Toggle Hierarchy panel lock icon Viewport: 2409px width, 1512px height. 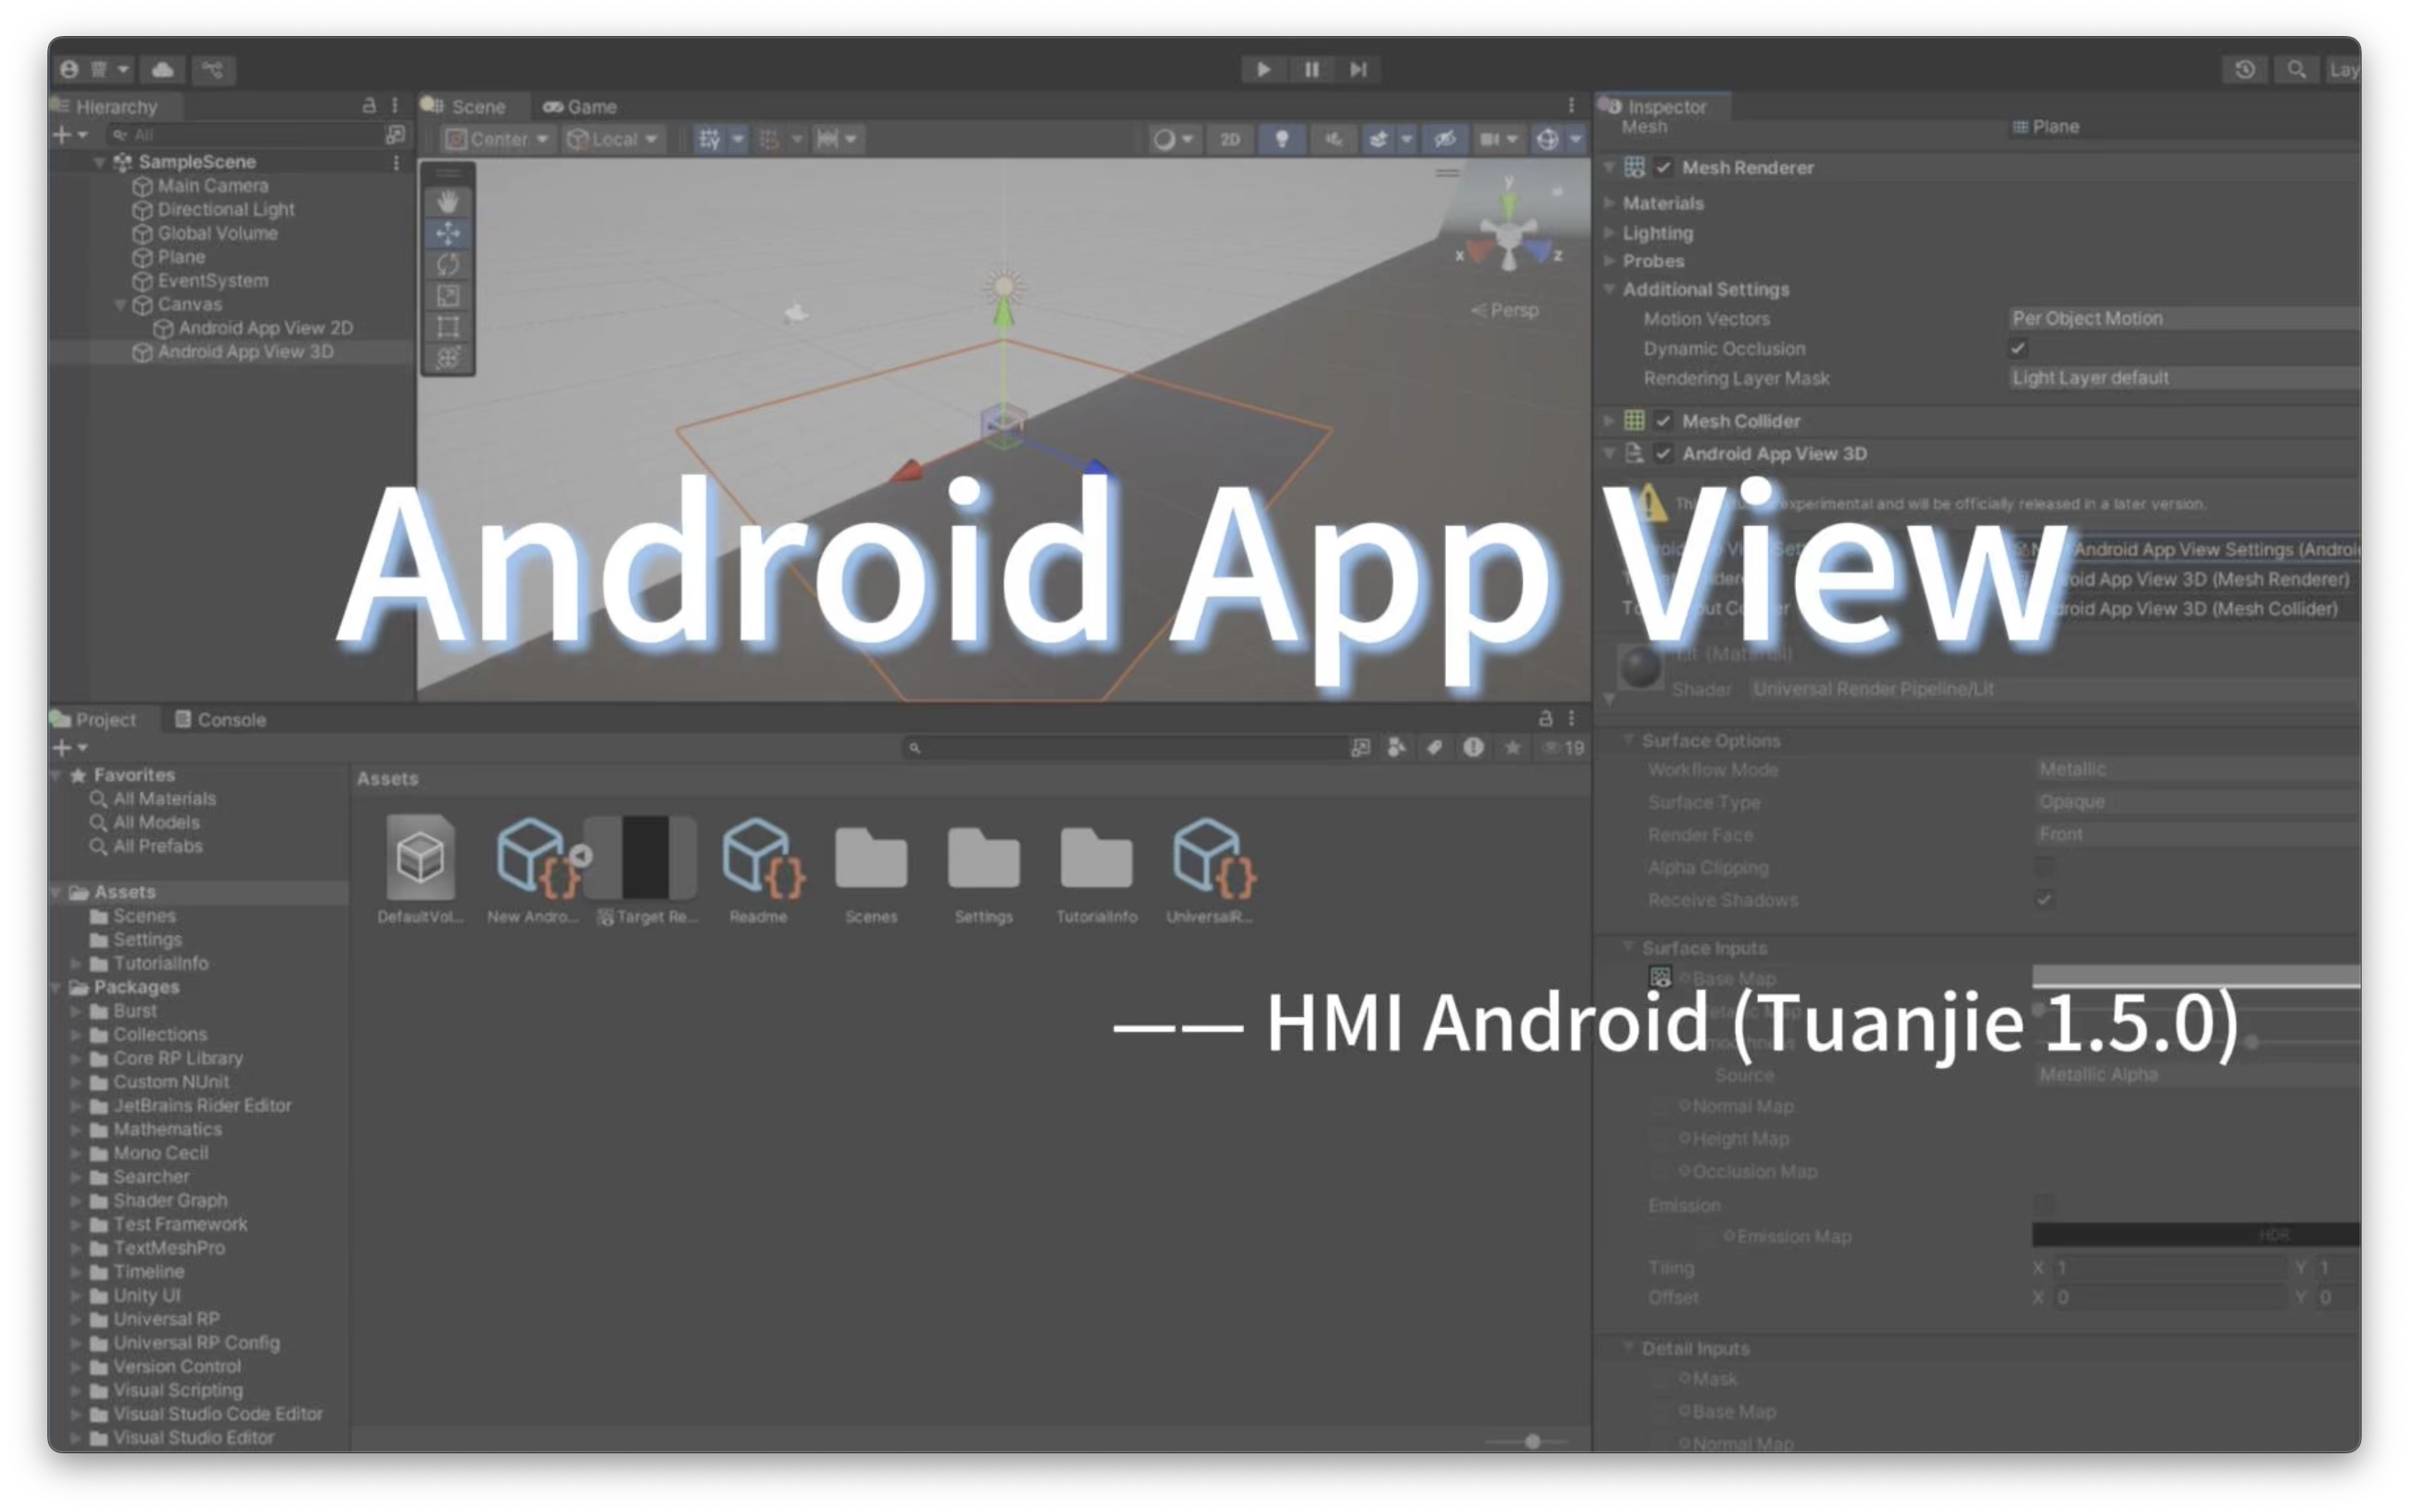pyautogui.click(x=369, y=105)
